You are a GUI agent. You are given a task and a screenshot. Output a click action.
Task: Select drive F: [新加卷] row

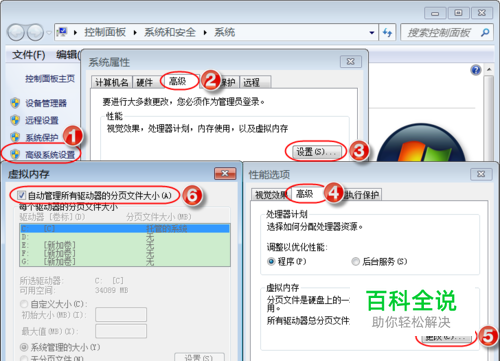click(x=125, y=254)
